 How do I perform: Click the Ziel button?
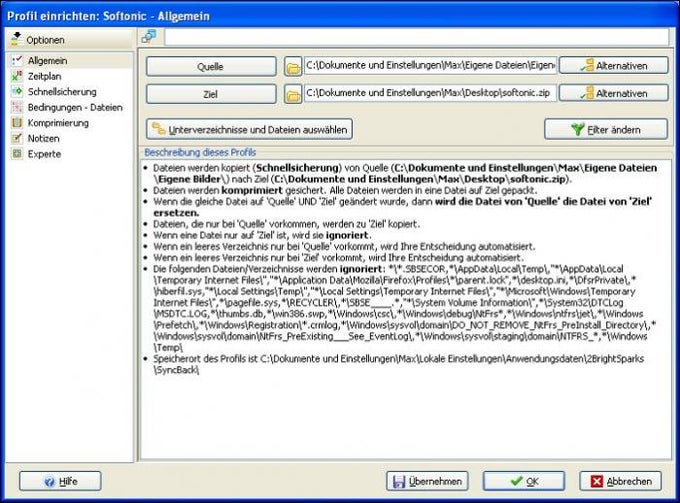click(211, 94)
